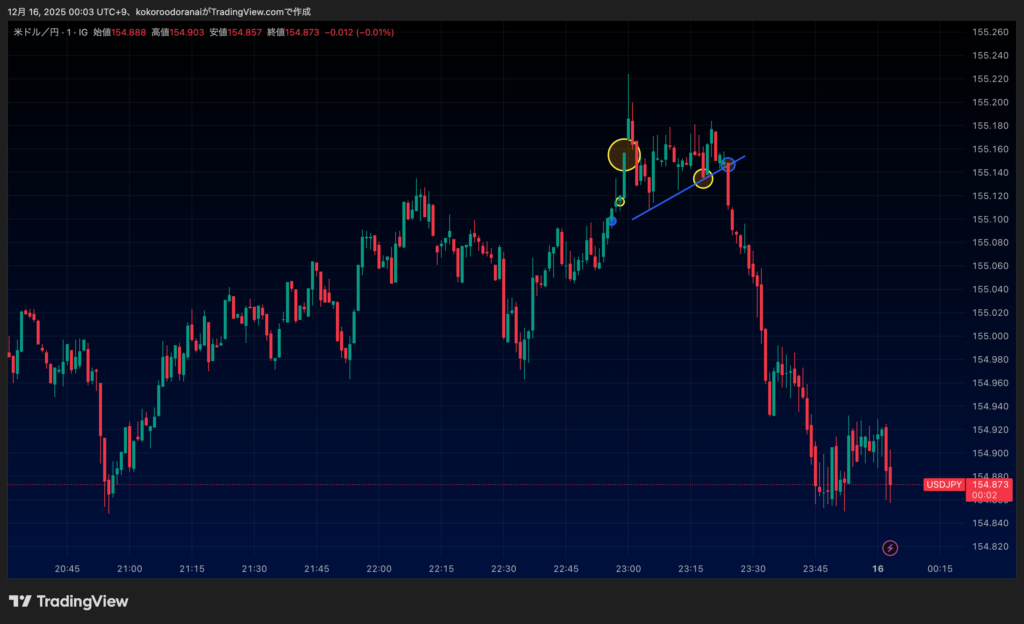Select the solid blue dot marker

[612, 221]
